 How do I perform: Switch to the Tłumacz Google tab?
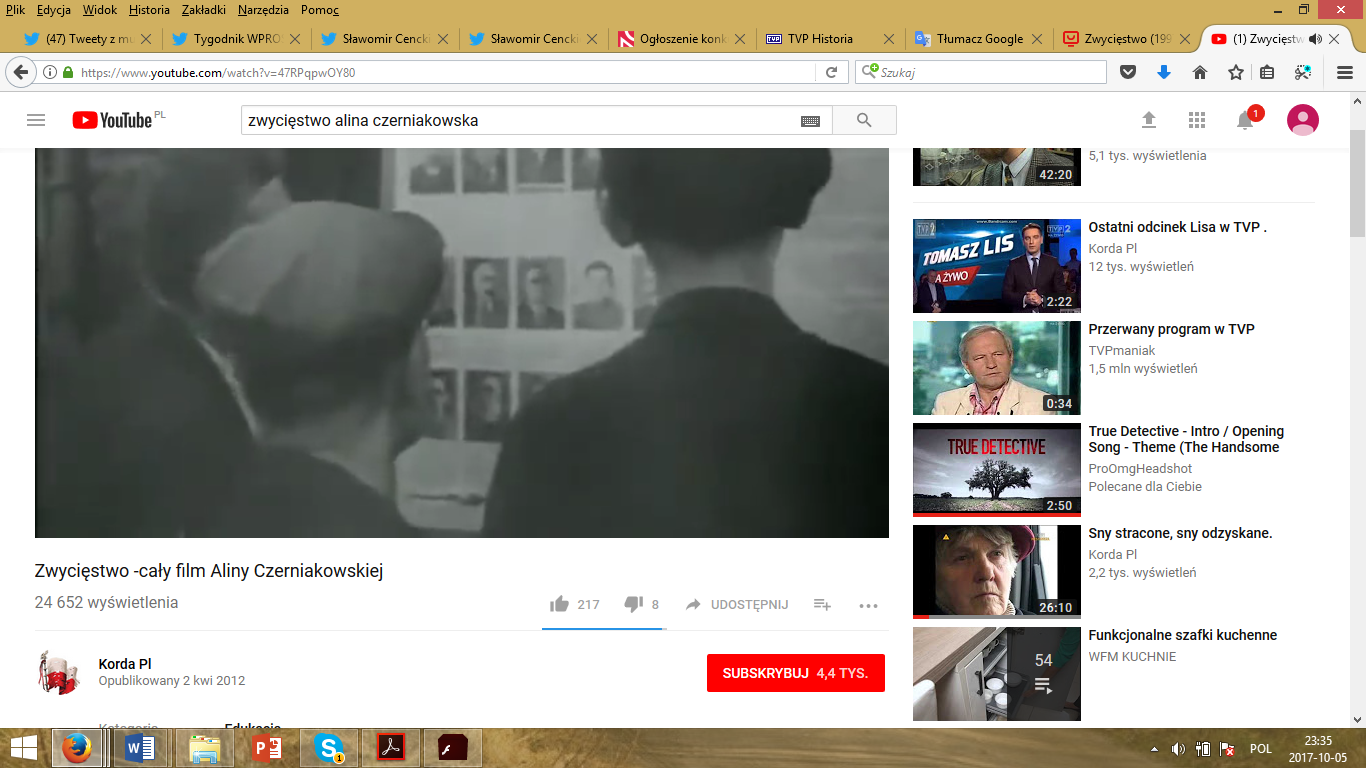(x=977, y=39)
